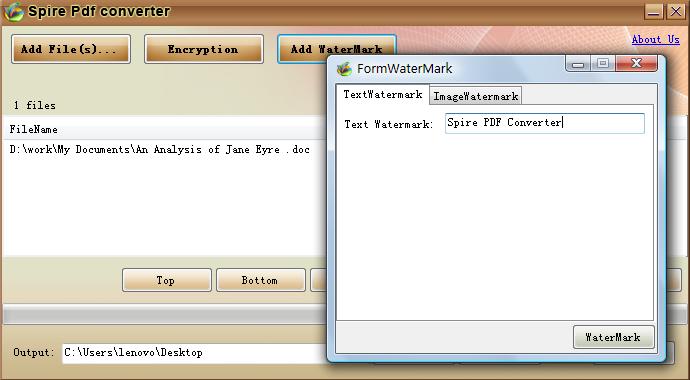The height and width of the screenshot is (380, 690).
Task: Maximize the FormWaterMark dialog window
Action: point(603,64)
